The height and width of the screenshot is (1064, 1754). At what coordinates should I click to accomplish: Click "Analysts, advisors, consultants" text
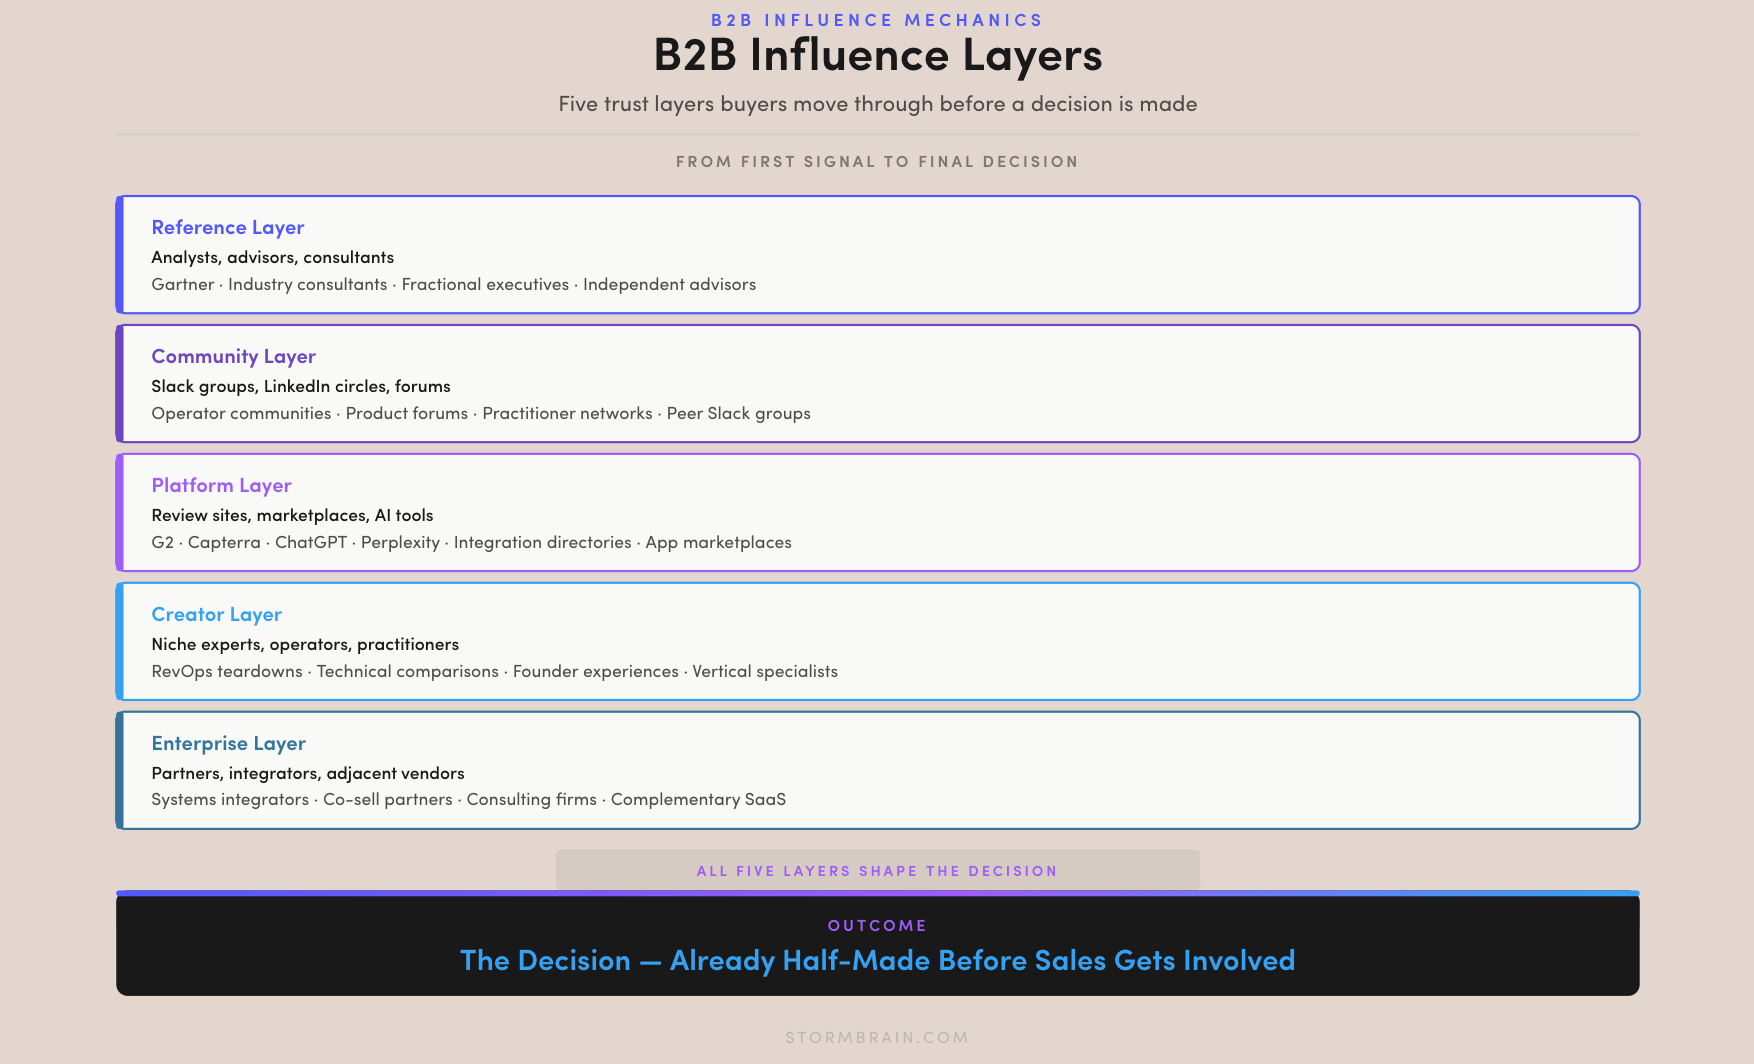click(272, 258)
